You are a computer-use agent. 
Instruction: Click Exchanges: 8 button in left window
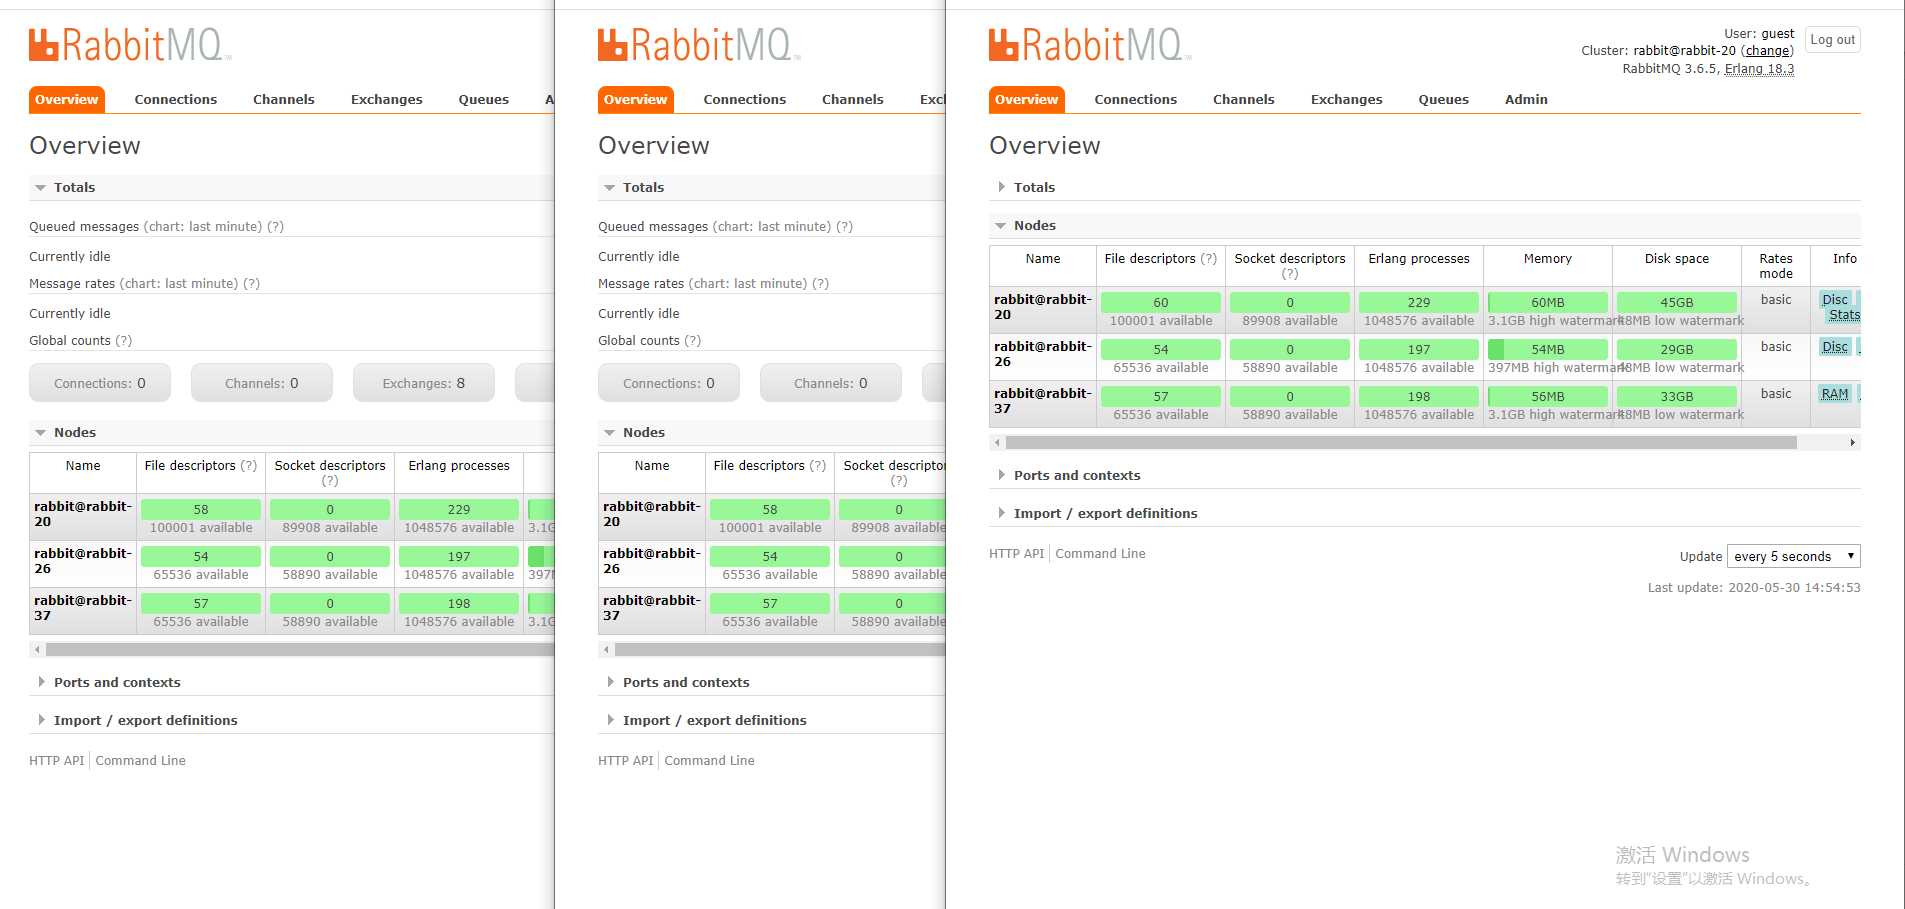click(424, 383)
